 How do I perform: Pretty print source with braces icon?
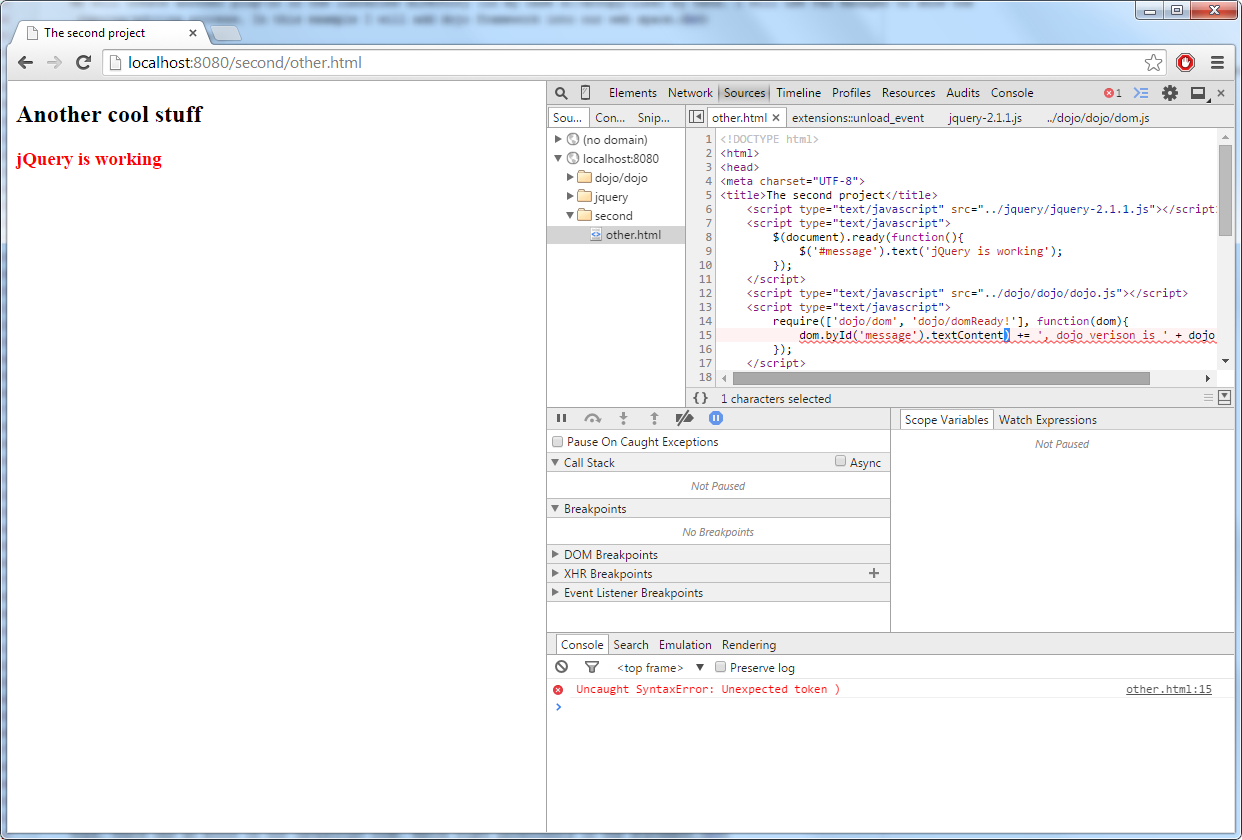pyautogui.click(x=701, y=398)
